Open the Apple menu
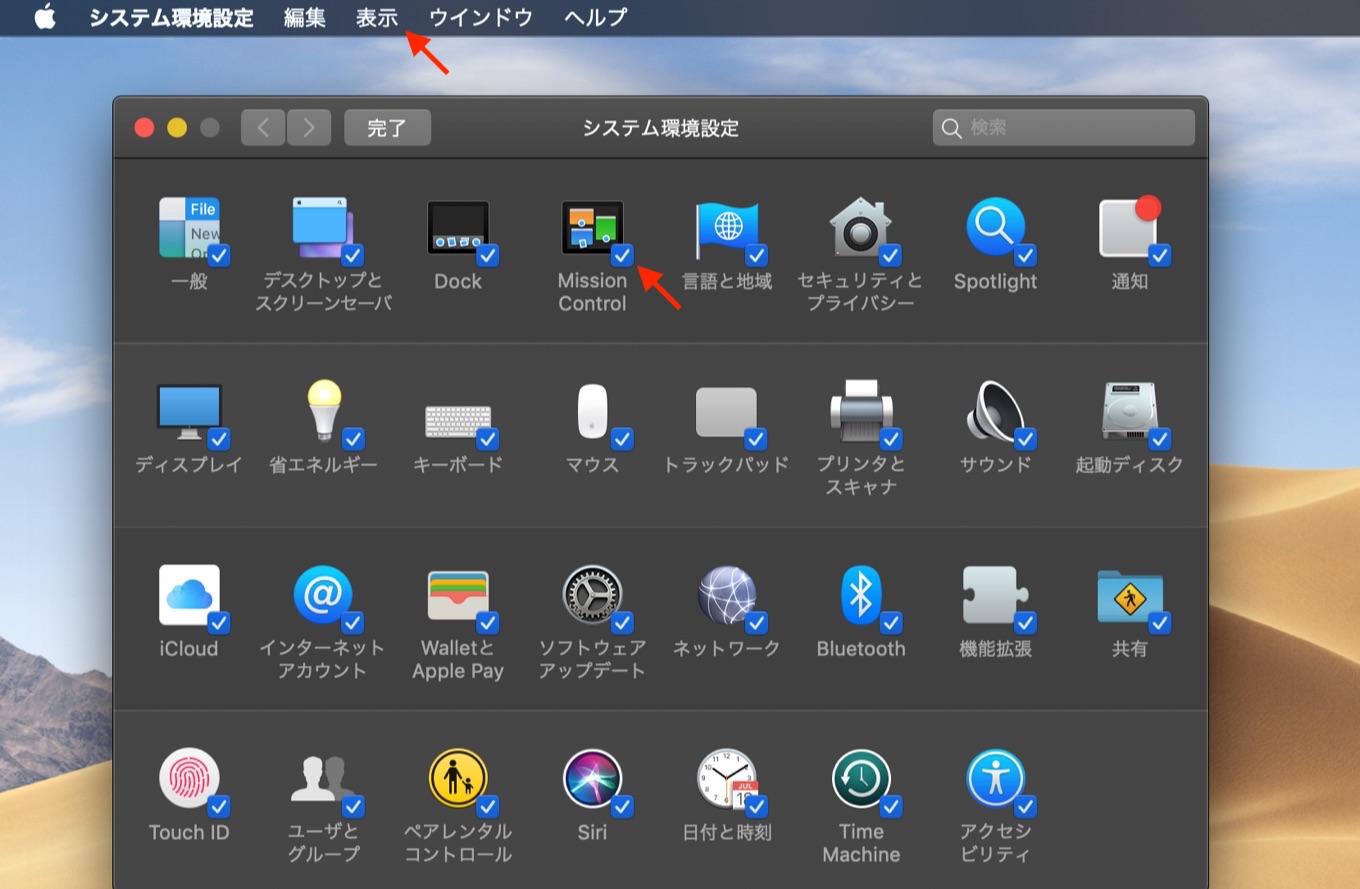The height and width of the screenshot is (889, 1360). (x=45, y=17)
